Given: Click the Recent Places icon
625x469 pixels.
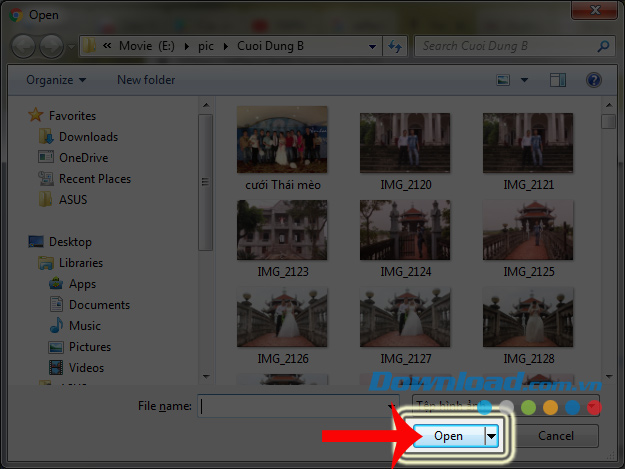Looking at the screenshot, I should pyautogui.click(x=46, y=179).
